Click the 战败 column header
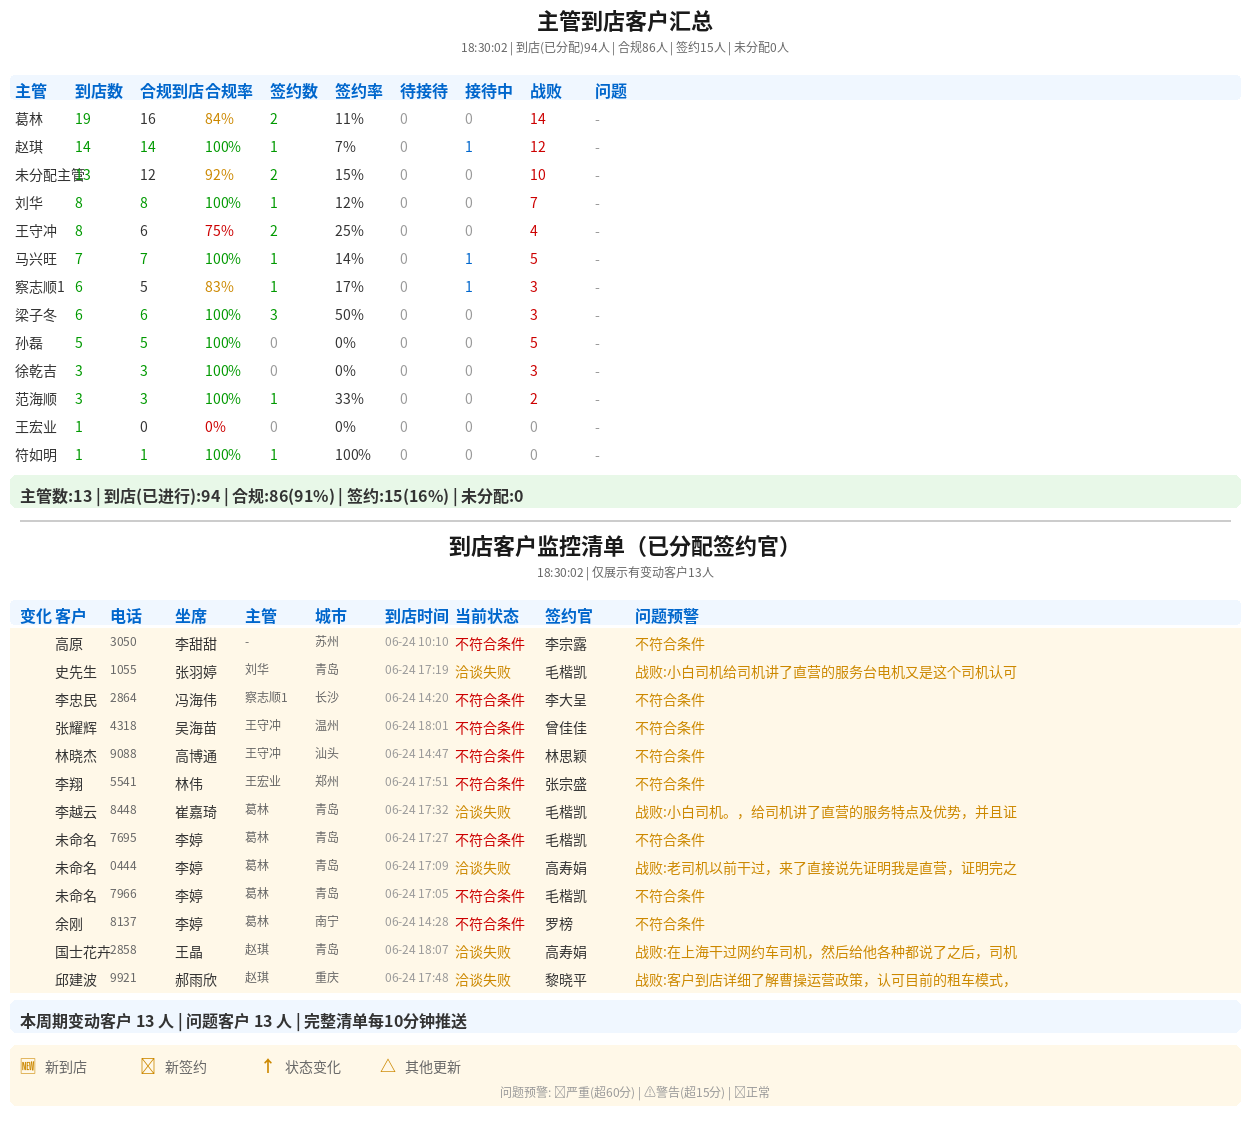 546,91
